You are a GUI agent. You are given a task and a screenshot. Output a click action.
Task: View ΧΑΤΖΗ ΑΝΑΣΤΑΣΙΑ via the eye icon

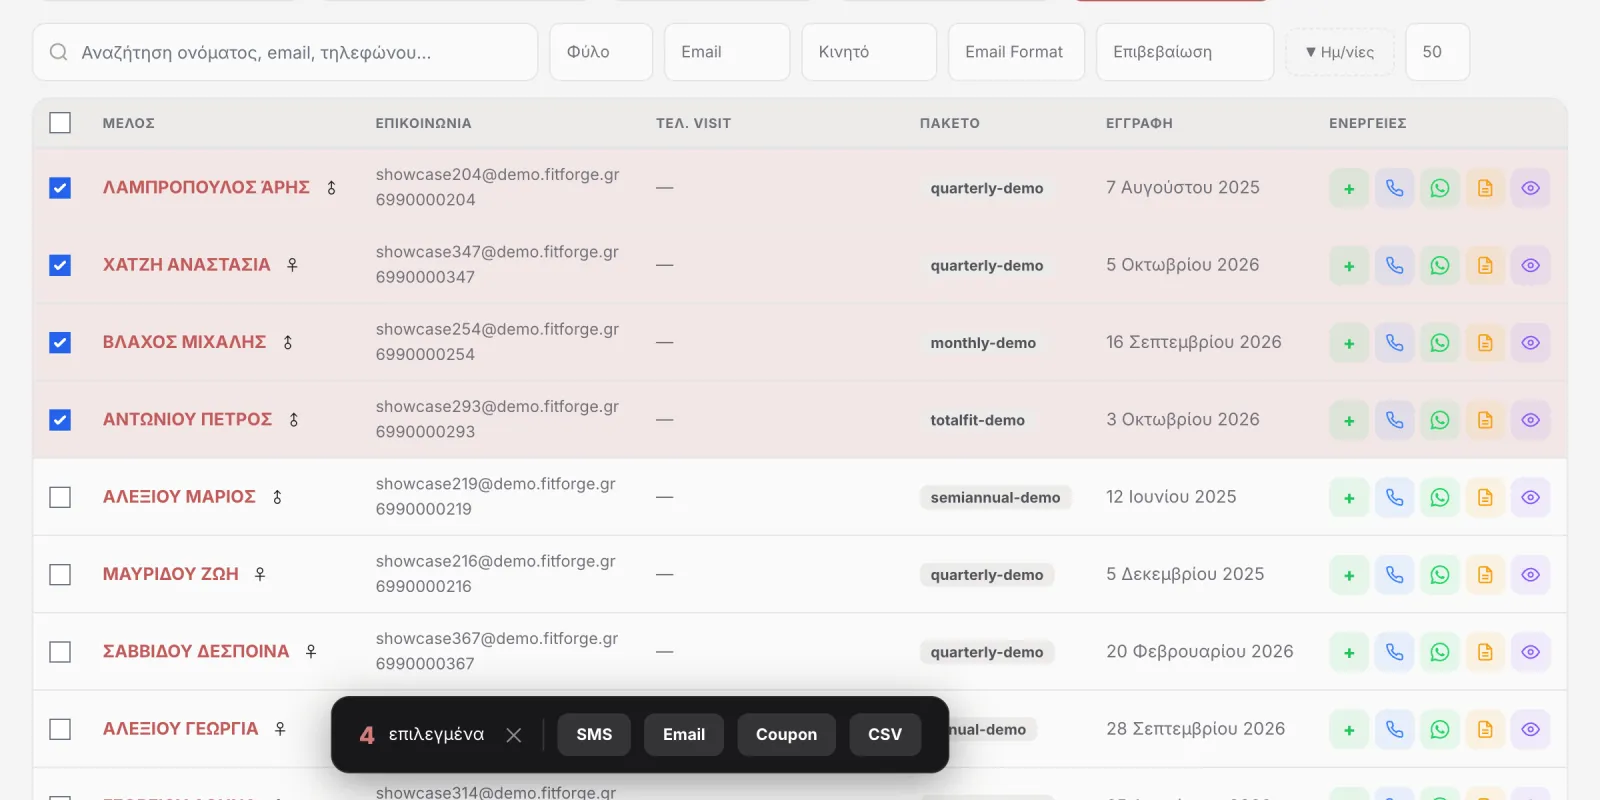pyautogui.click(x=1530, y=265)
